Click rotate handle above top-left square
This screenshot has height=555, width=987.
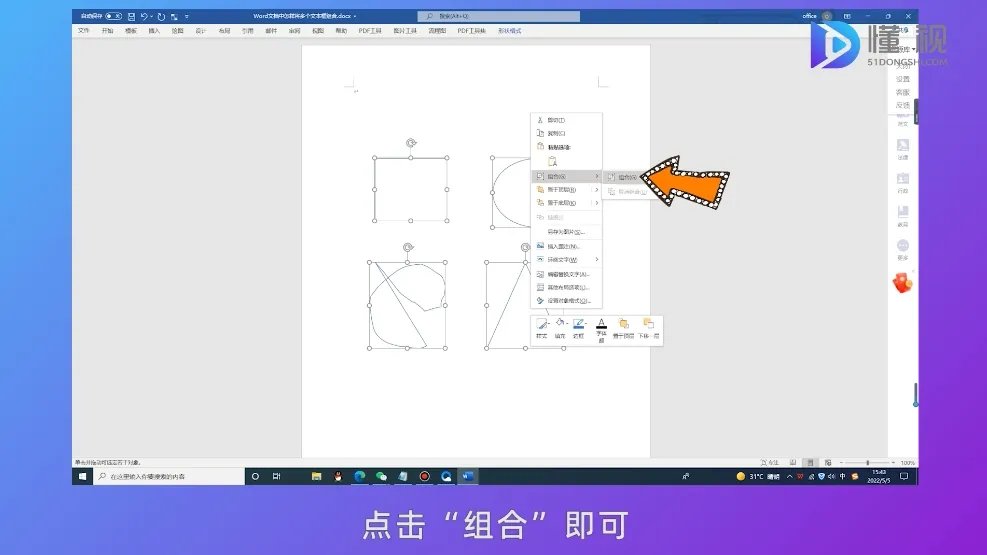pyautogui.click(x=411, y=143)
